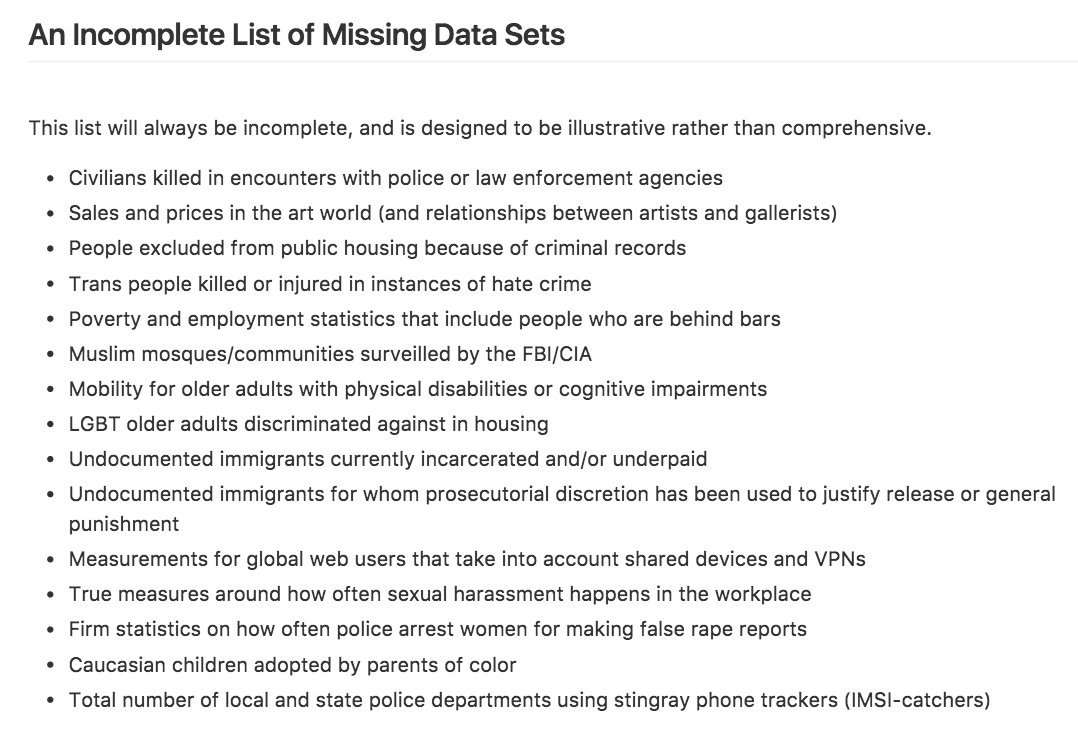Click the "Mobility for older adults" list item
Viewport: 1078px width, 739px height.
[x=417, y=389]
